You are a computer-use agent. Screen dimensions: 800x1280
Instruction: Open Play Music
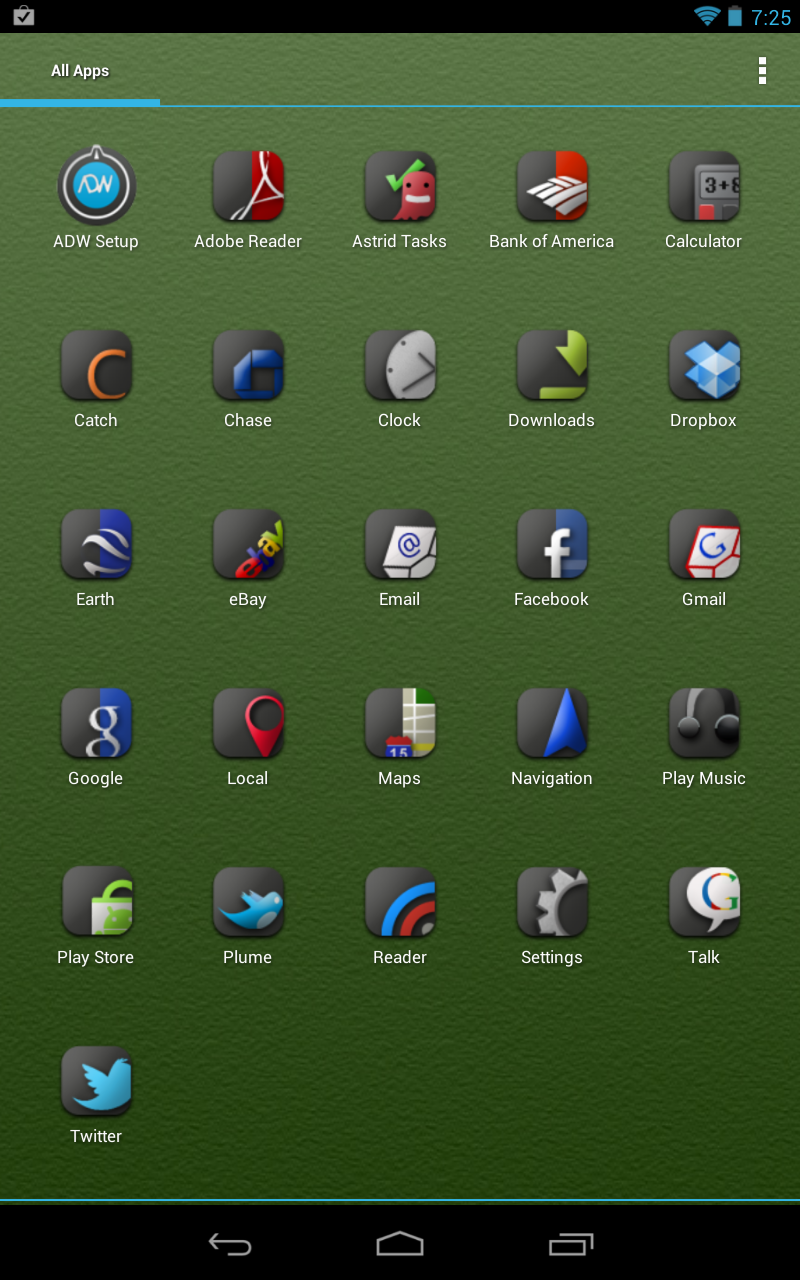[704, 723]
